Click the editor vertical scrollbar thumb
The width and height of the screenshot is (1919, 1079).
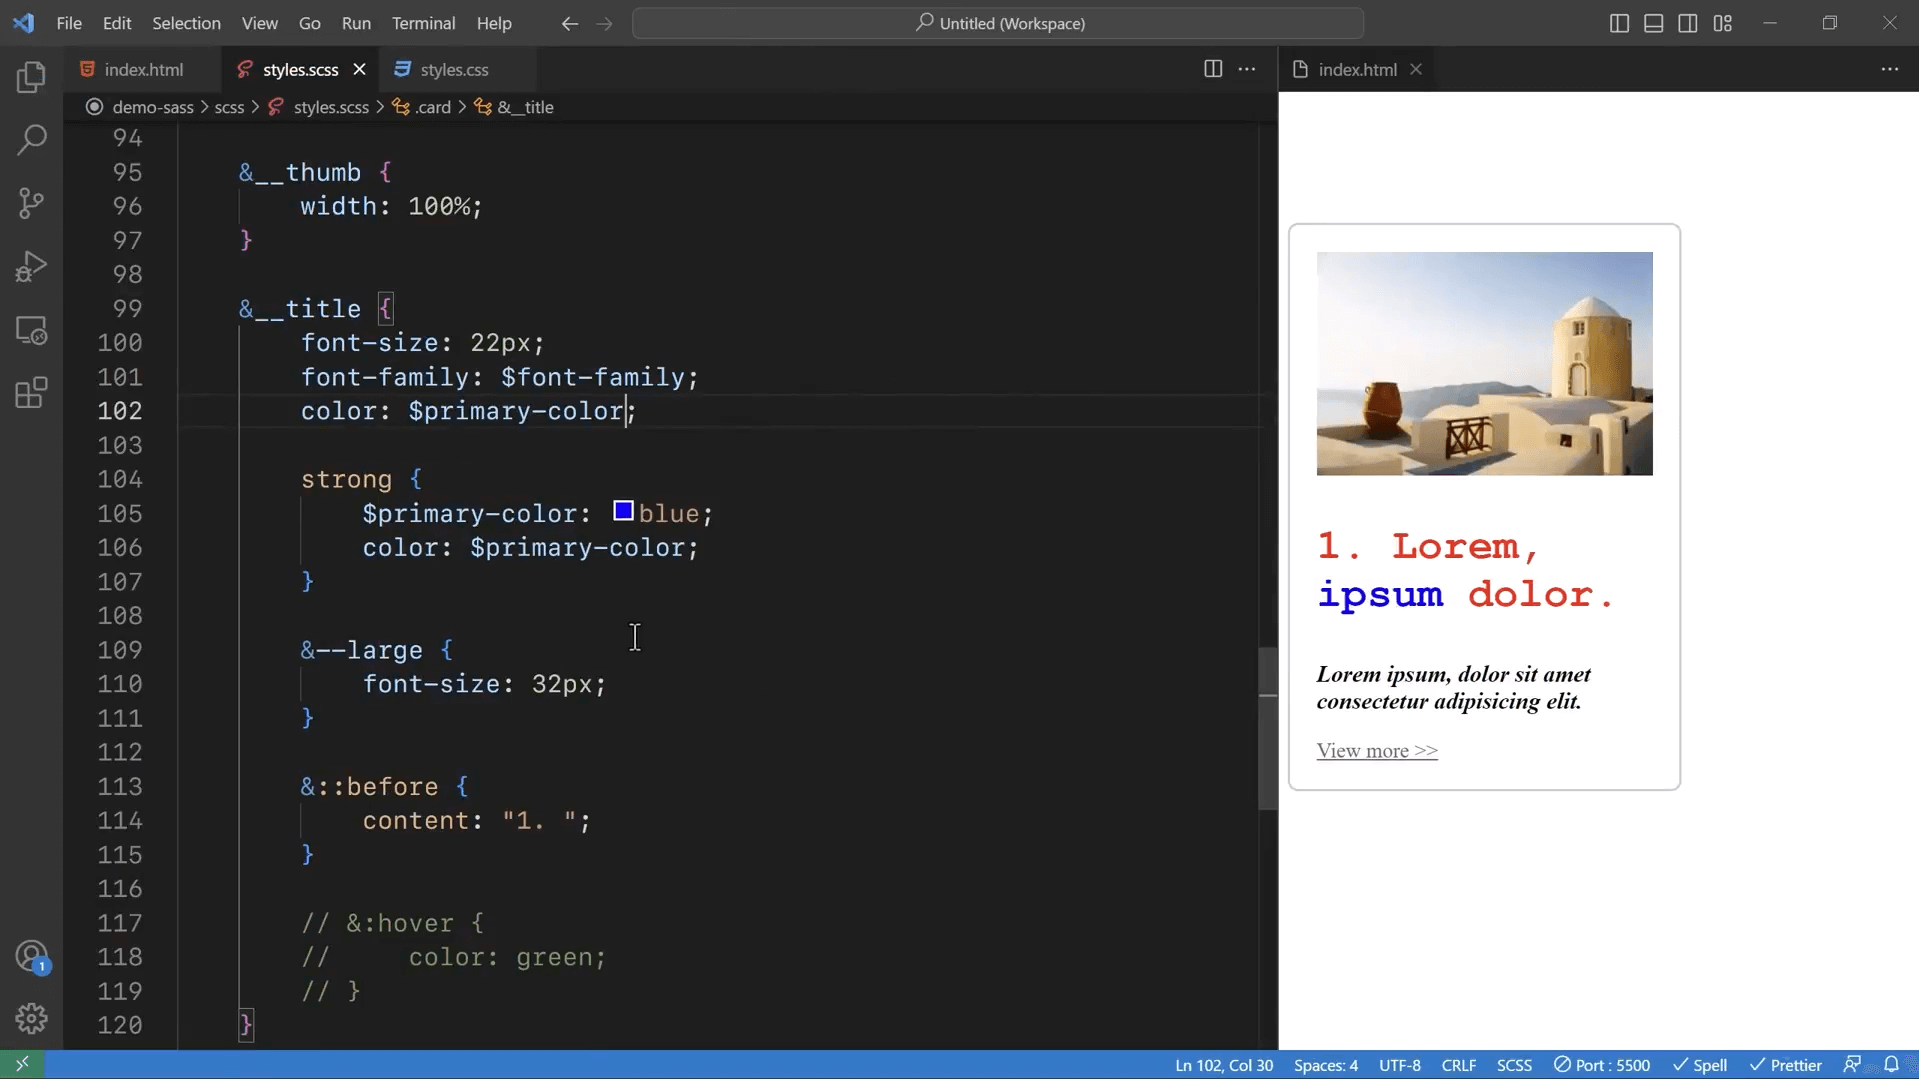pos(1268,728)
